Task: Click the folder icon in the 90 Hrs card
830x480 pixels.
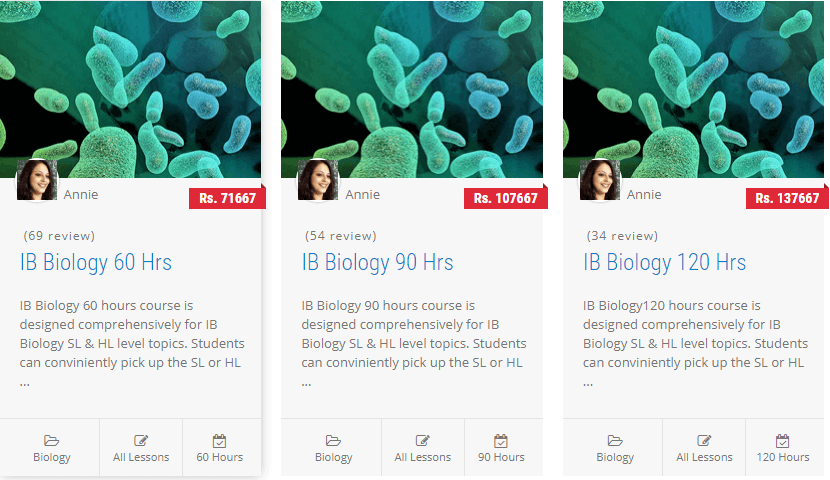Action: (x=333, y=440)
